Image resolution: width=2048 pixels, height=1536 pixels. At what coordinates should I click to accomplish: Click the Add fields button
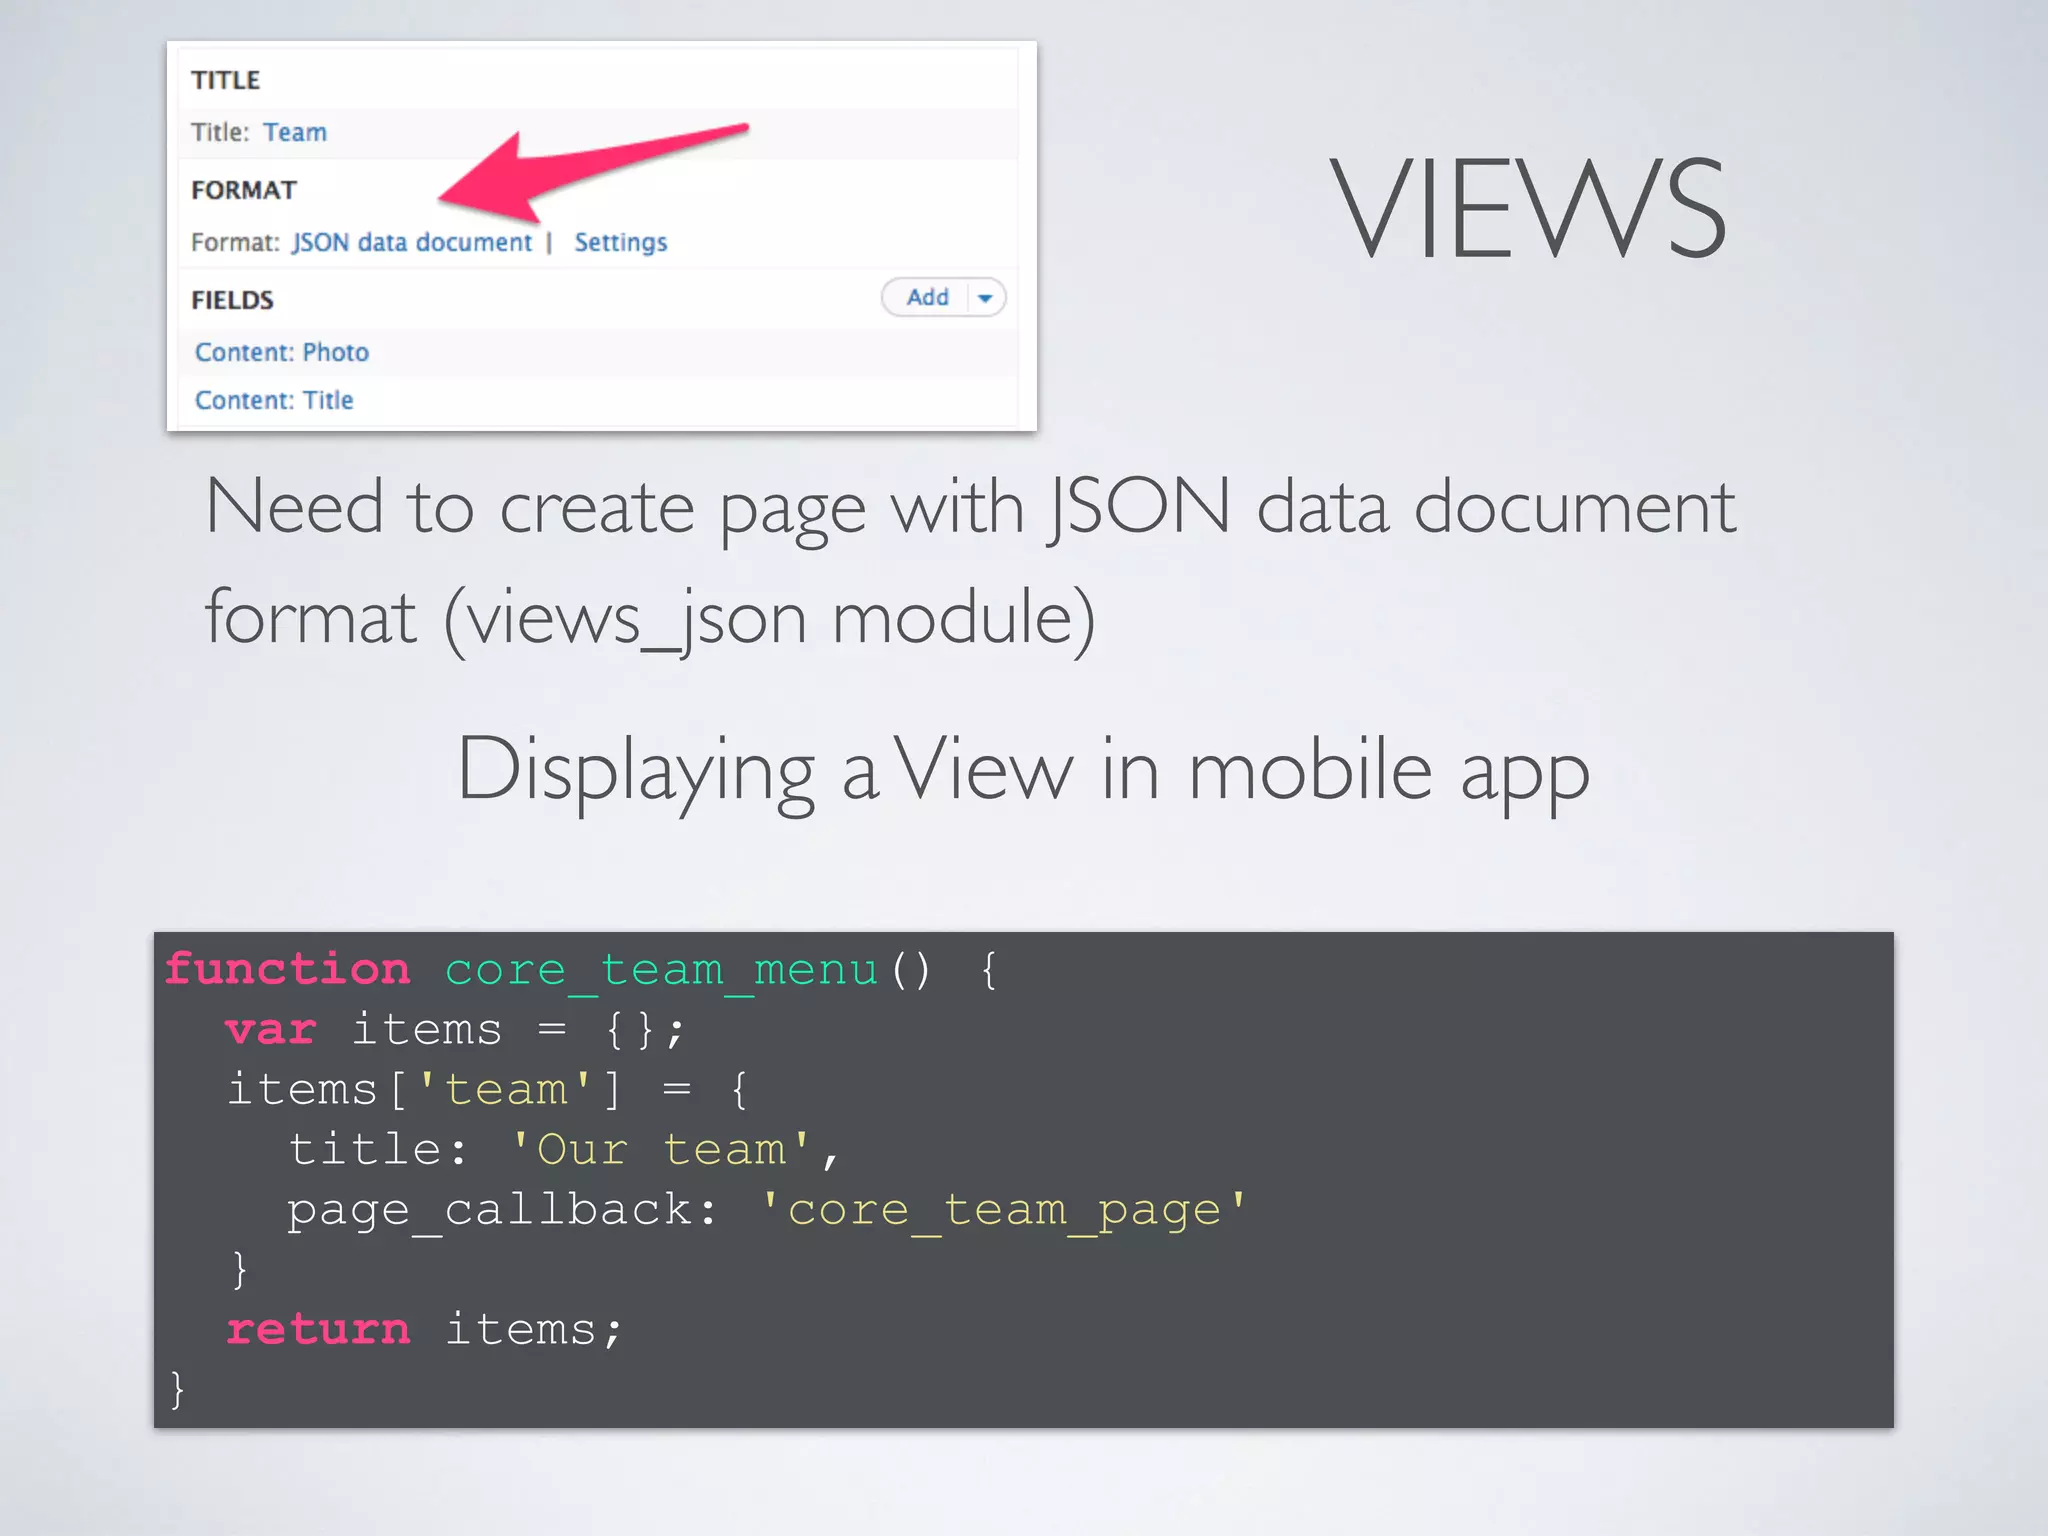point(927,297)
